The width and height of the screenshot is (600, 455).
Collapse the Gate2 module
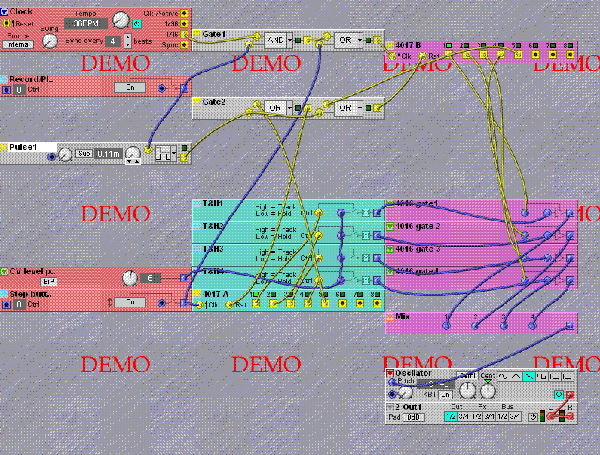pos(197,102)
